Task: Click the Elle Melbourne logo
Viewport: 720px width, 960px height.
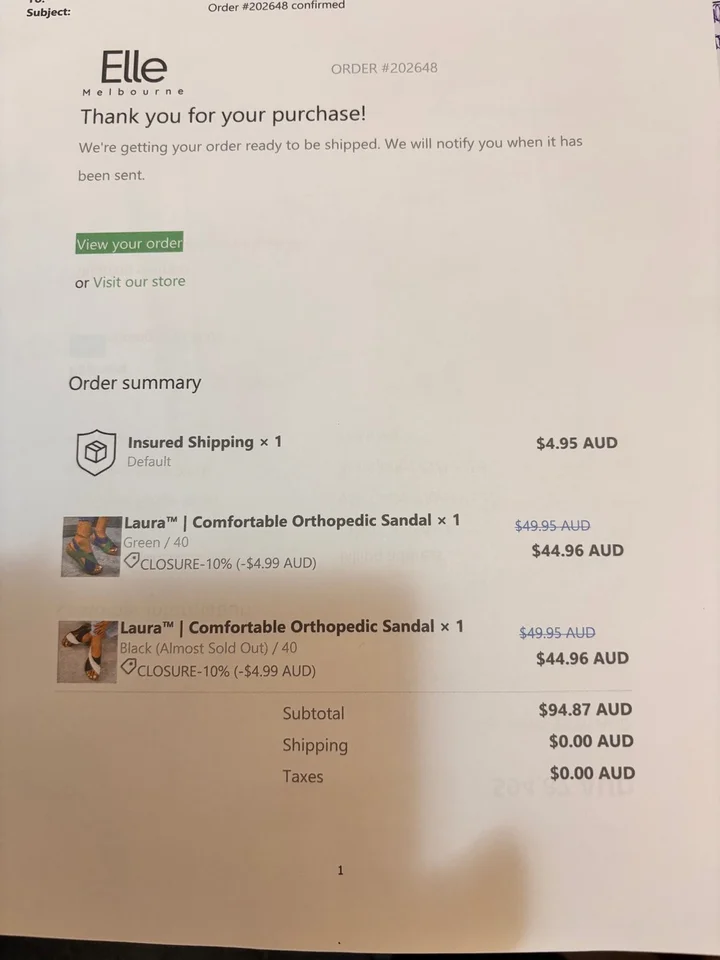Action: point(133,72)
